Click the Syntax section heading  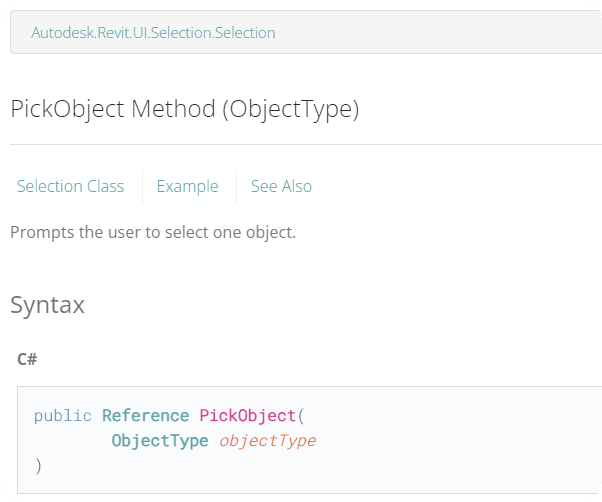47,305
